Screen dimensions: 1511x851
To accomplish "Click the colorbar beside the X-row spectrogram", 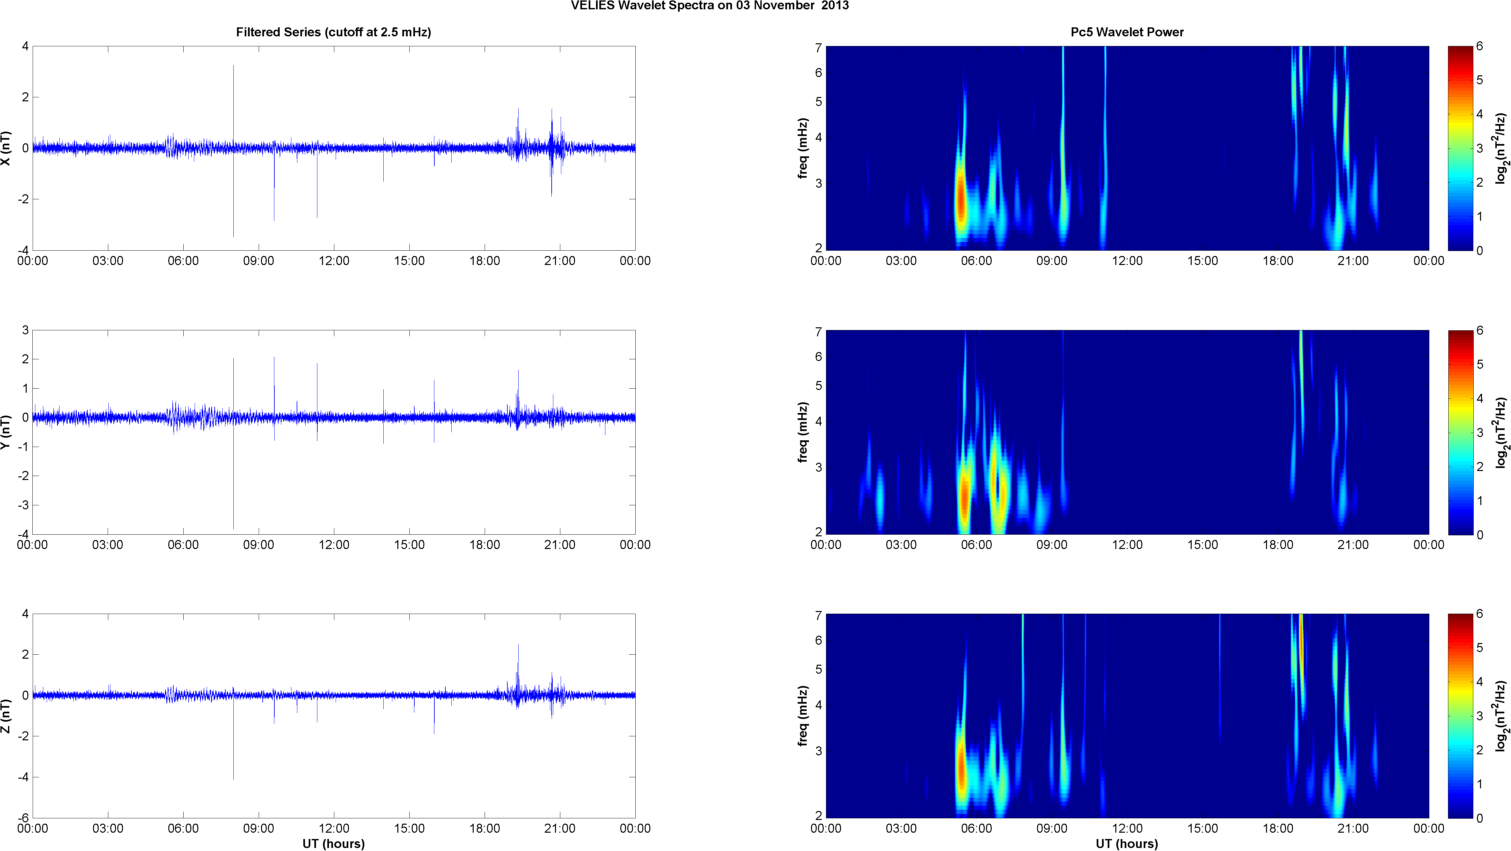I will coord(1460,148).
